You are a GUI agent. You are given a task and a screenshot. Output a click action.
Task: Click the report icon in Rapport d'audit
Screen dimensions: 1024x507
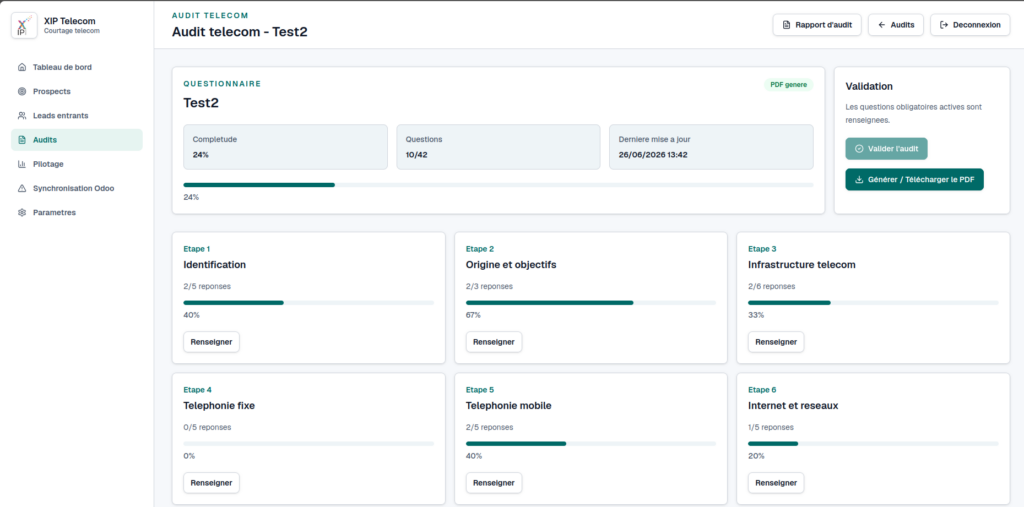(786, 25)
